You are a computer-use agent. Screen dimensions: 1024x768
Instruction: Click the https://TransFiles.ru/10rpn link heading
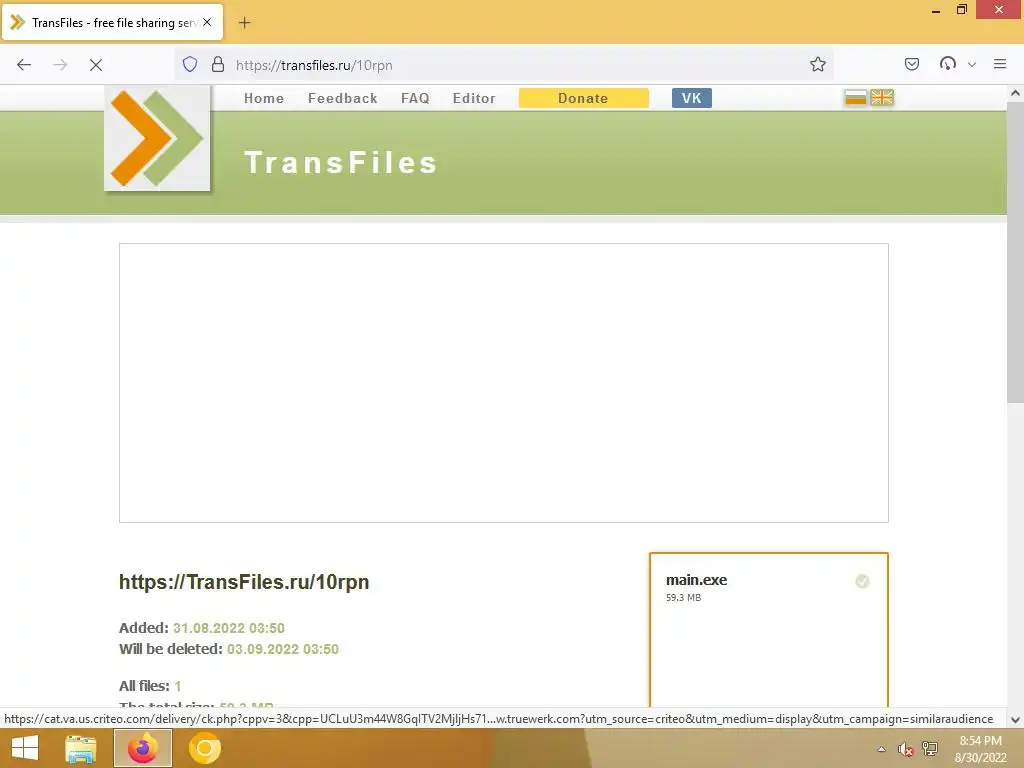[x=244, y=582]
